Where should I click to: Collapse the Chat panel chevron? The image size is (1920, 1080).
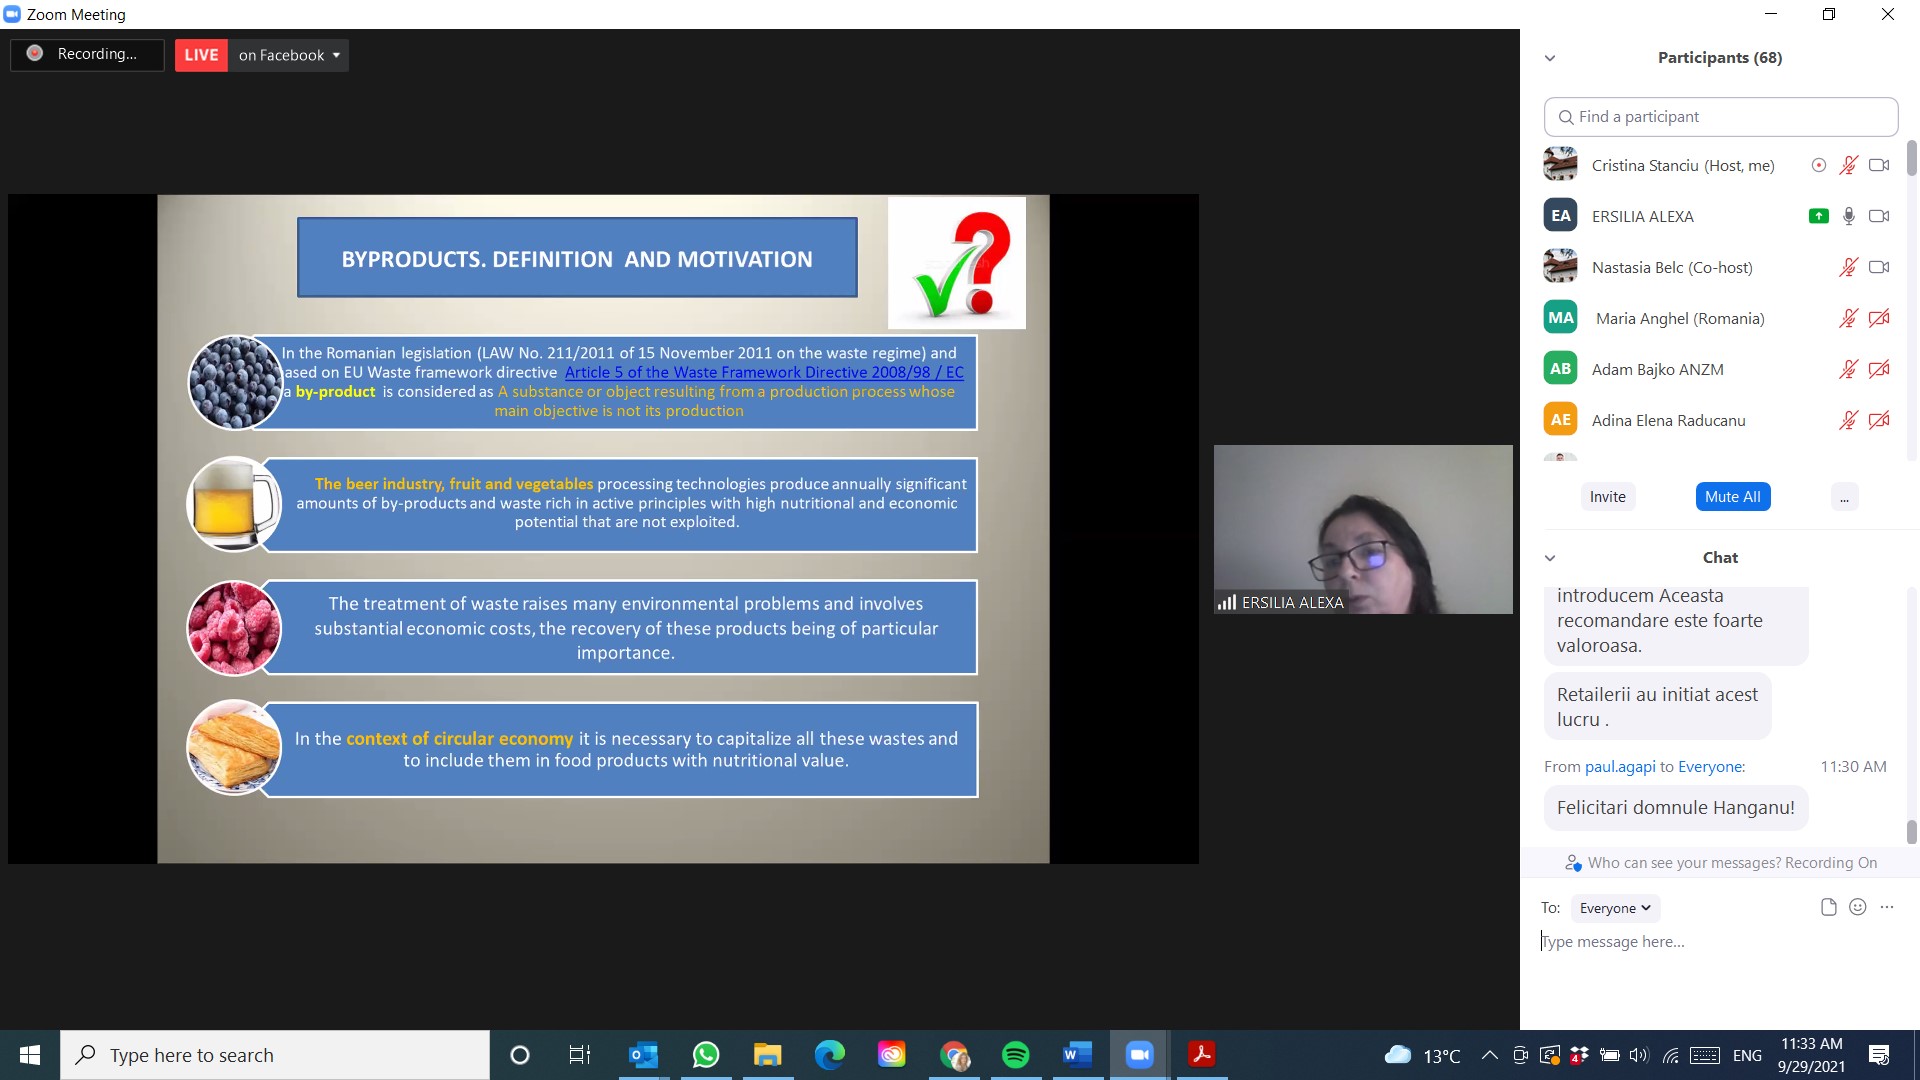tap(1550, 558)
